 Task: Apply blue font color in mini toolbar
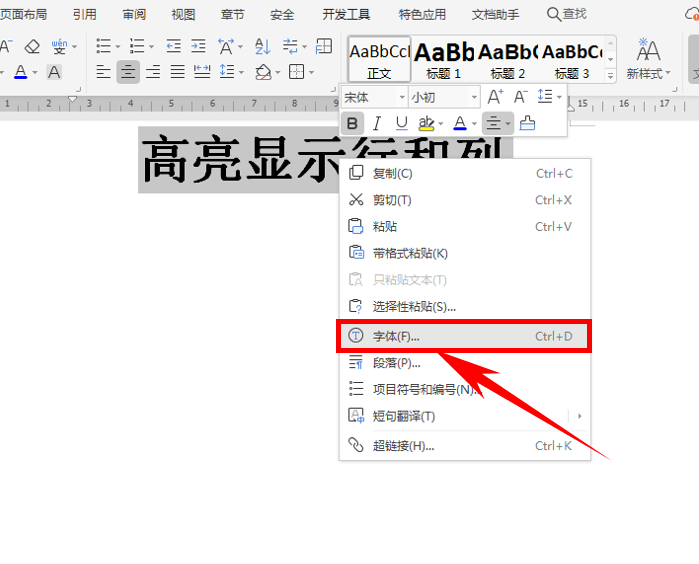point(460,123)
